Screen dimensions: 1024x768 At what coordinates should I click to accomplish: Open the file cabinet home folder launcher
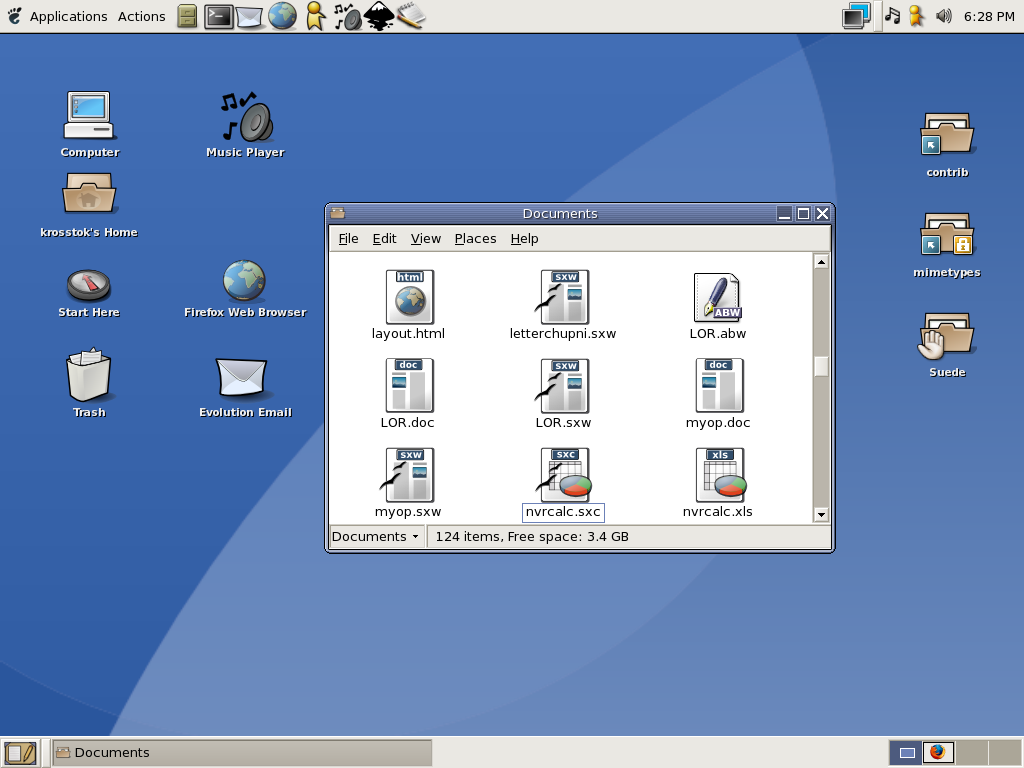[x=187, y=16]
